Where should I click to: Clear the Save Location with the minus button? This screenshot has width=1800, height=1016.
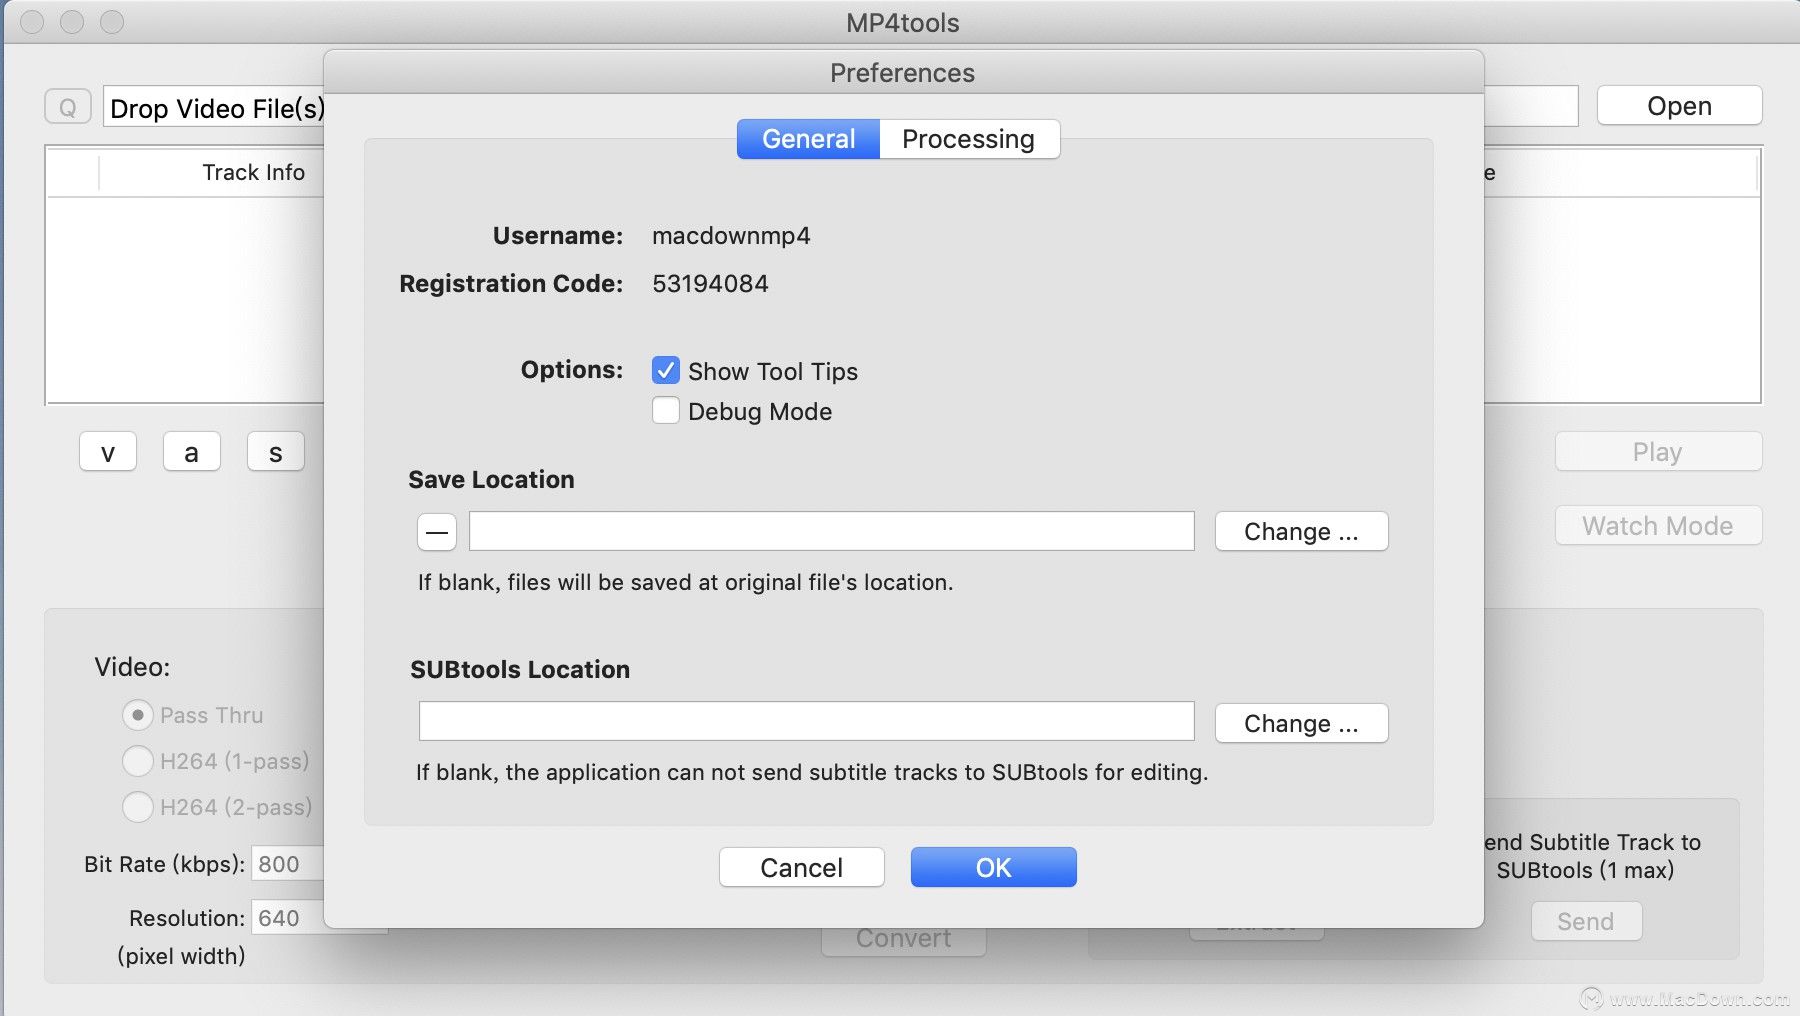[437, 532]
